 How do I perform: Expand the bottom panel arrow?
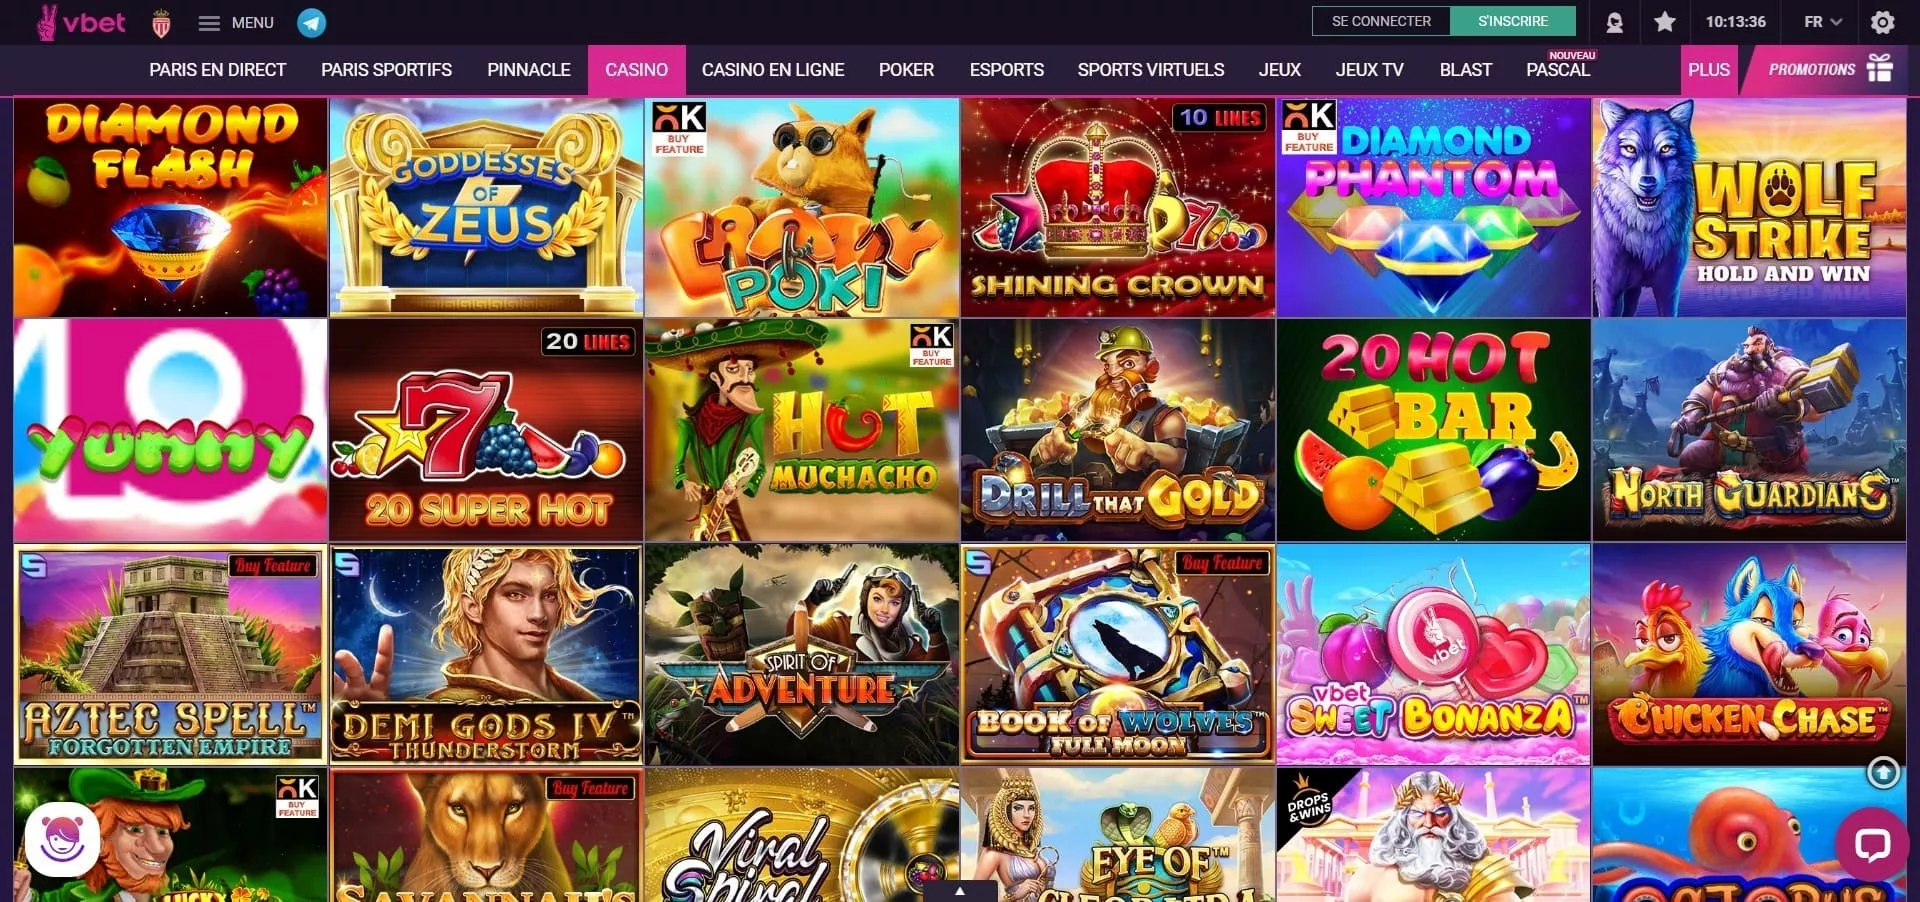coord(960,891)
